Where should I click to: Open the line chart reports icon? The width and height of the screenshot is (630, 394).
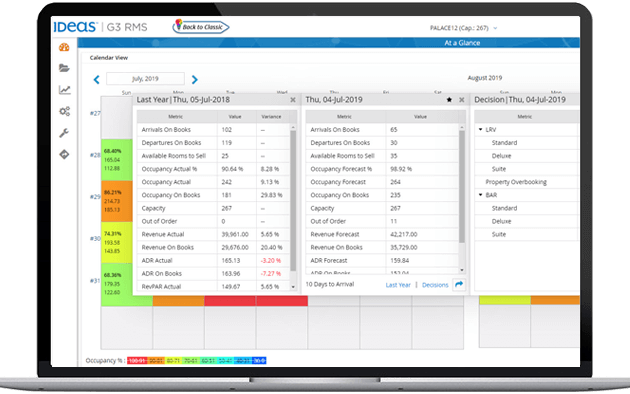[x=64, y=90]
